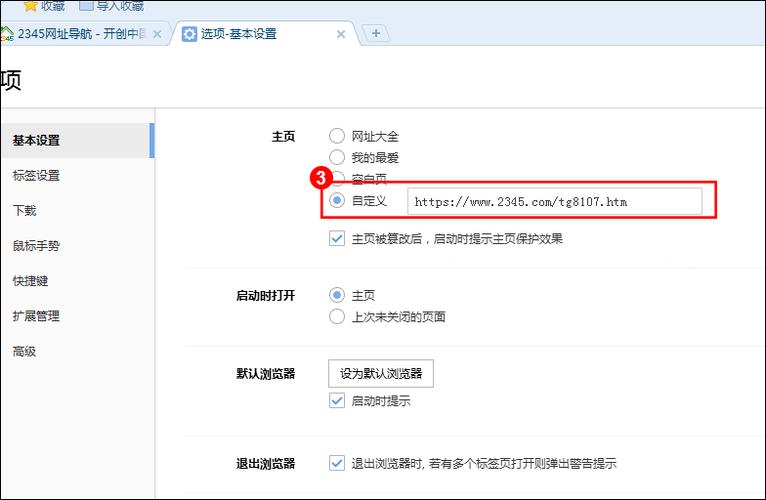Screen dimensions: 766x500
Task: Open 下载 settings in the sidebar
Action: pos(24,211)
